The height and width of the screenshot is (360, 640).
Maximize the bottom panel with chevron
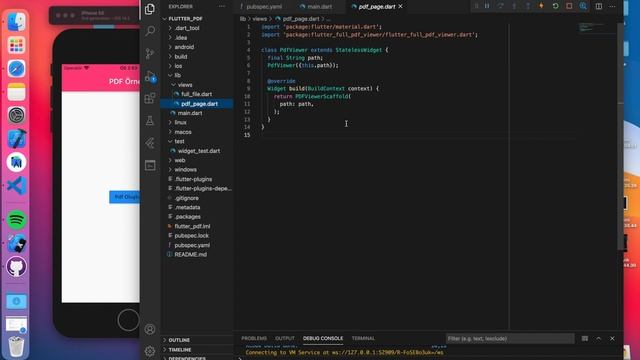click(x=599, y=338)
